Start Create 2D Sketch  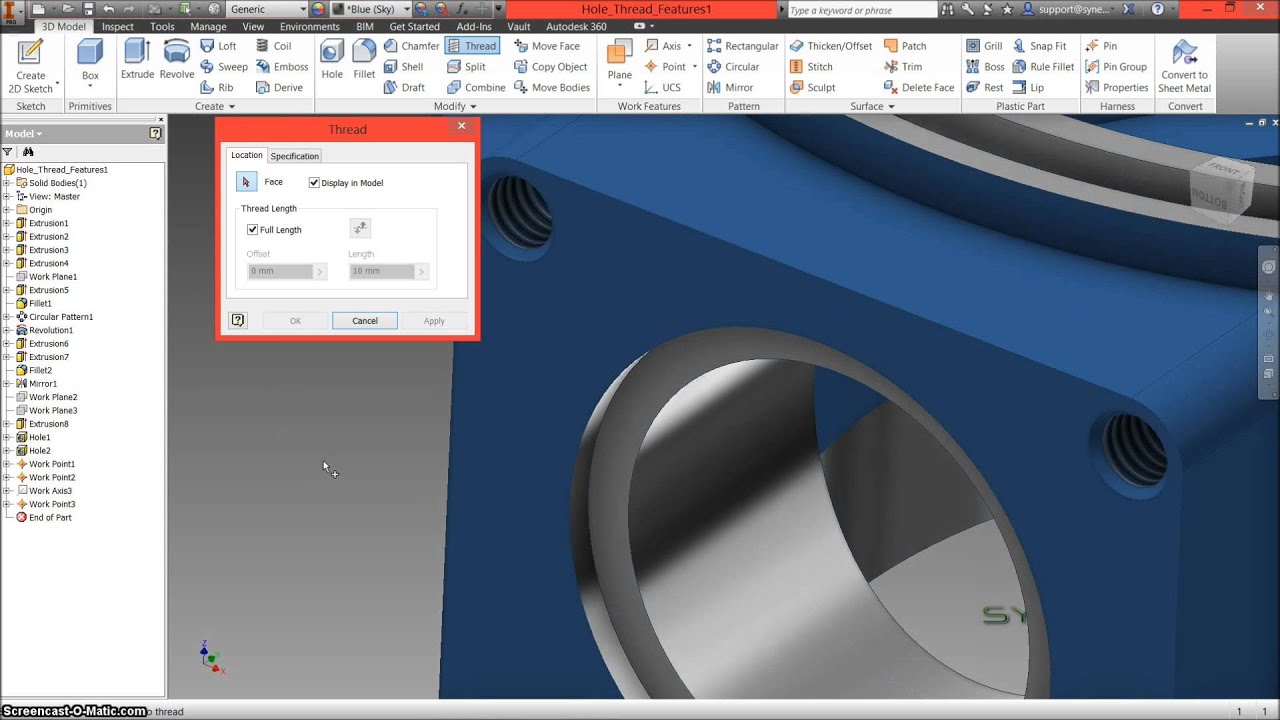[x=31, y=66]
